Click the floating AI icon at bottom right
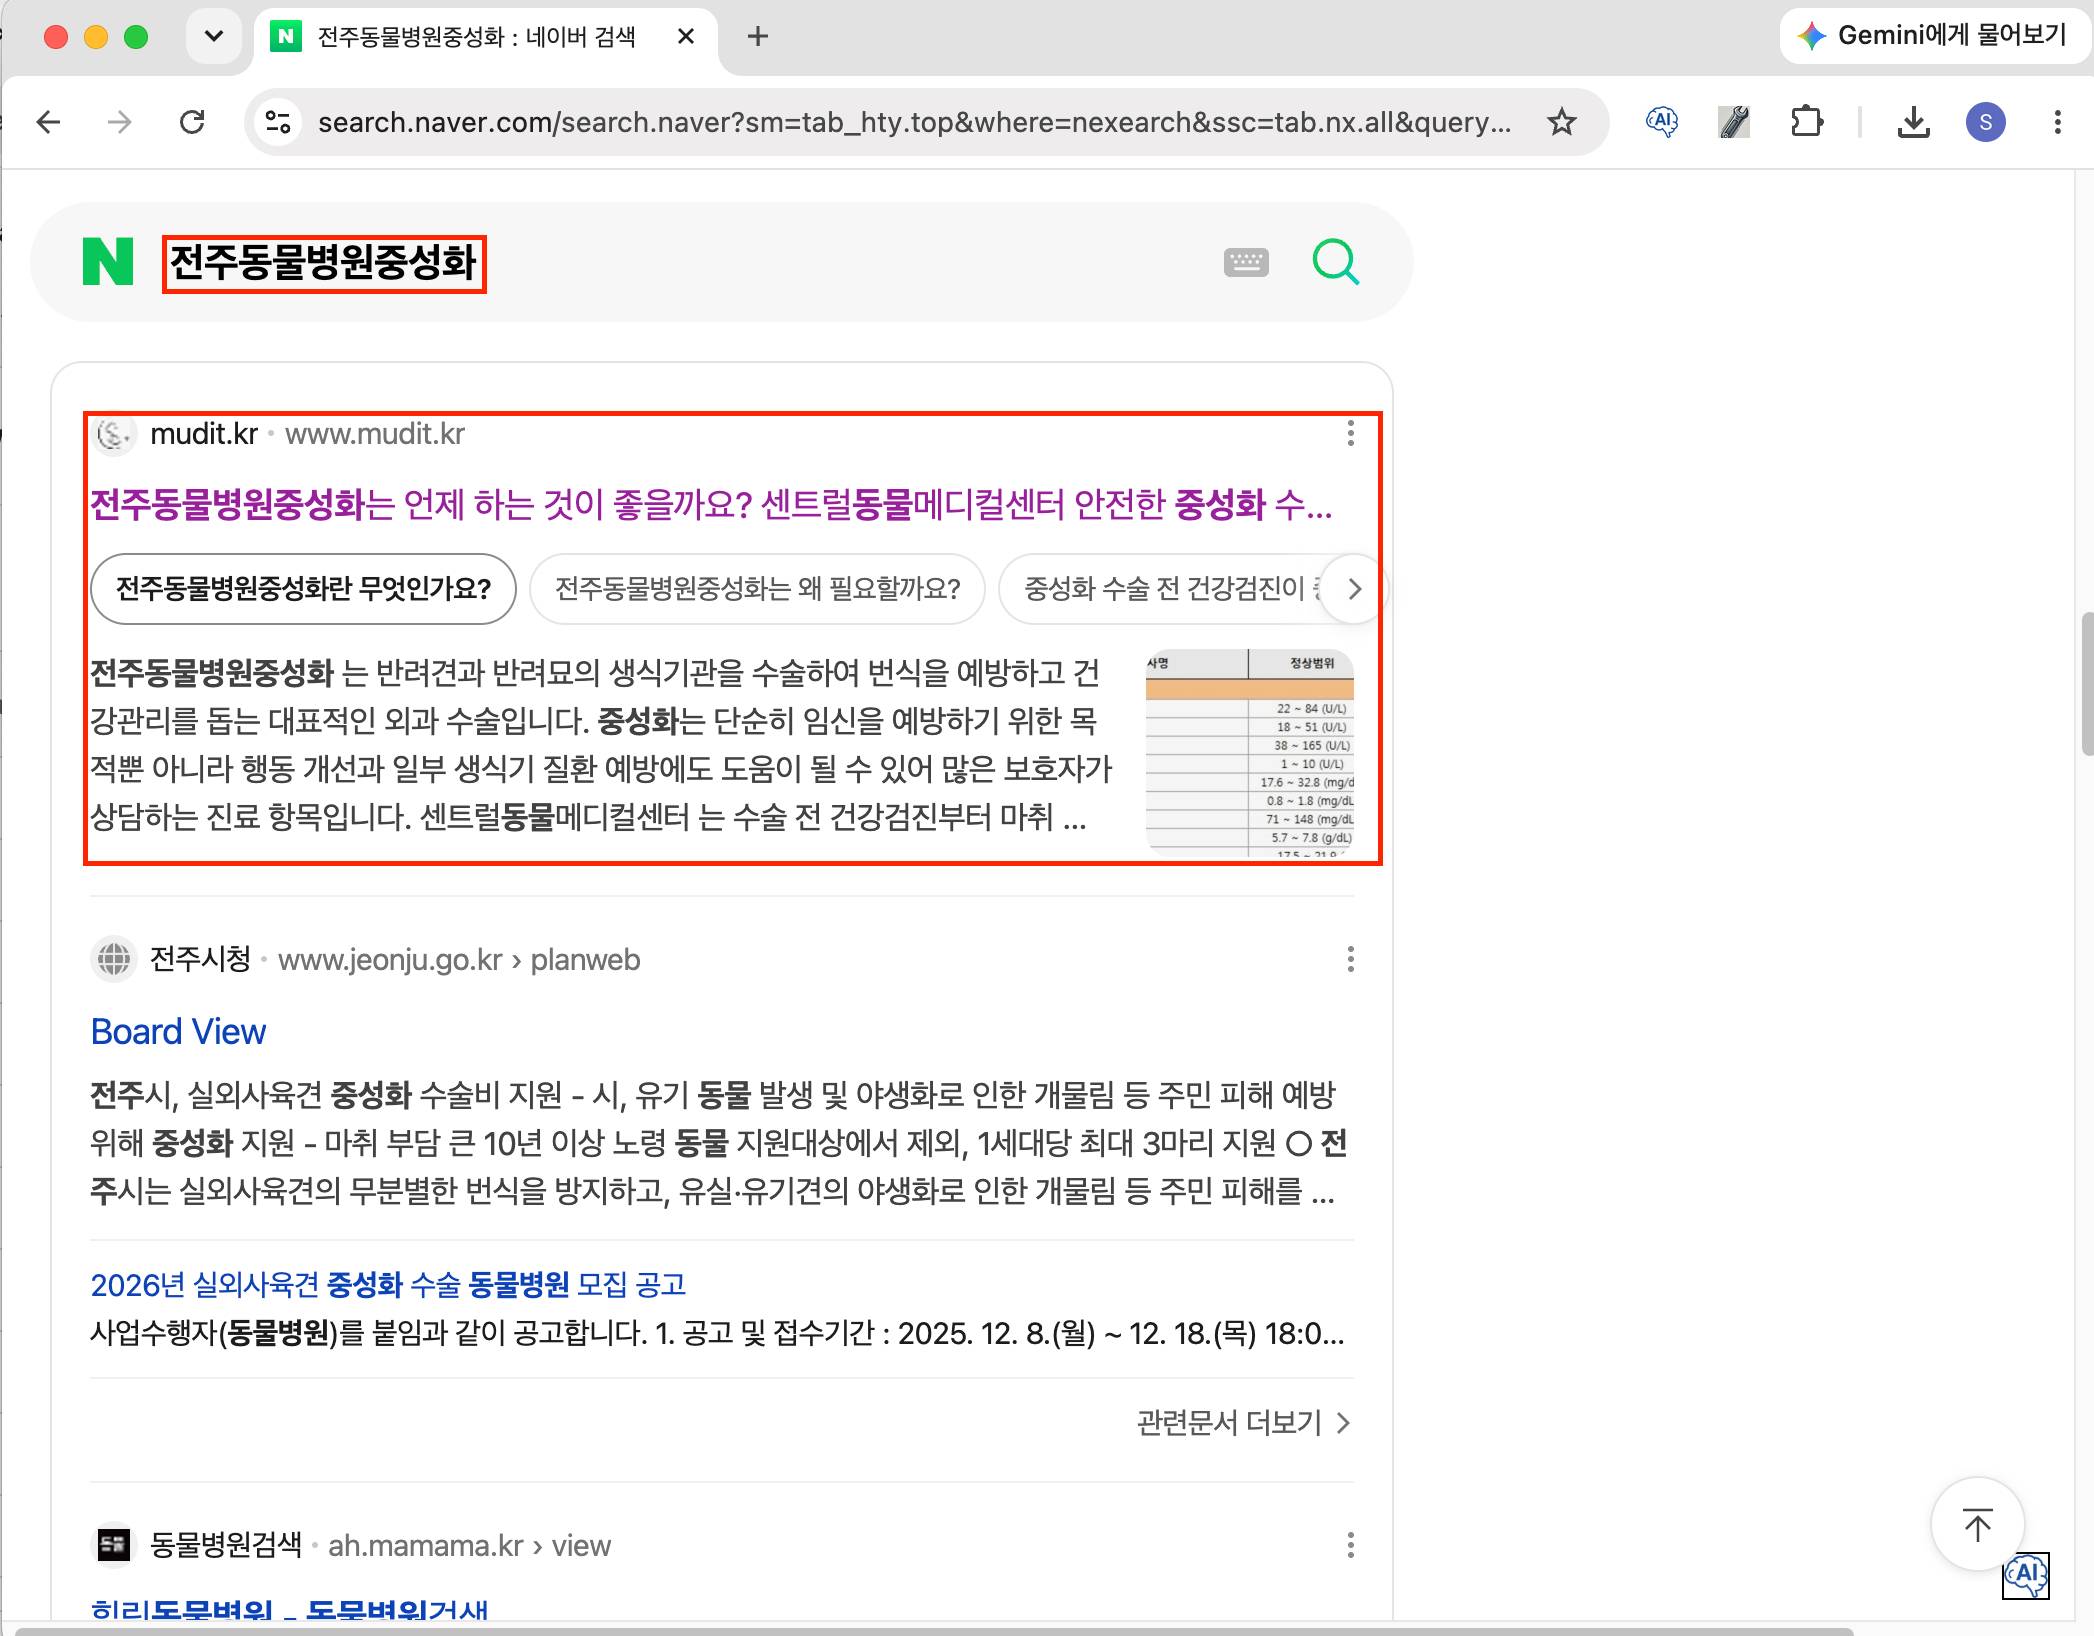Viewport: 2094px width, 1636px height. [2026, 1576]
